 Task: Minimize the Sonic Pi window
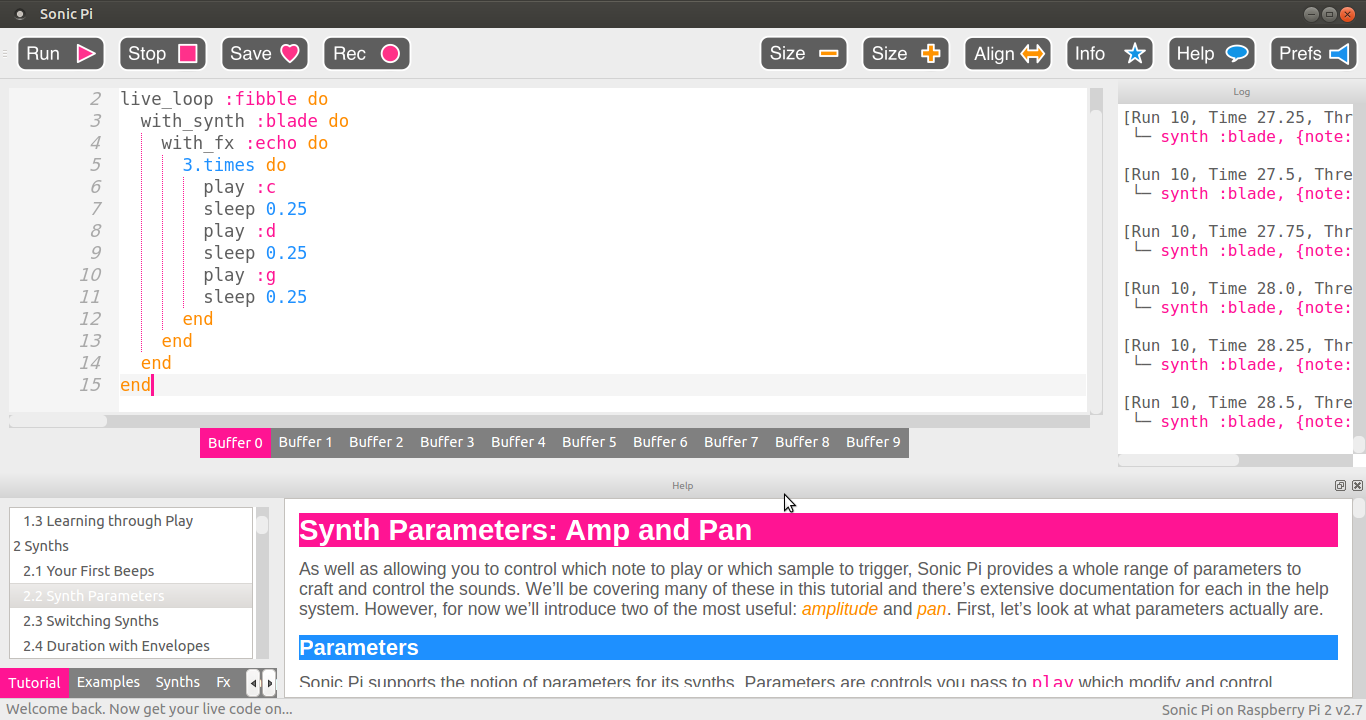click(x=1311, y=14)
